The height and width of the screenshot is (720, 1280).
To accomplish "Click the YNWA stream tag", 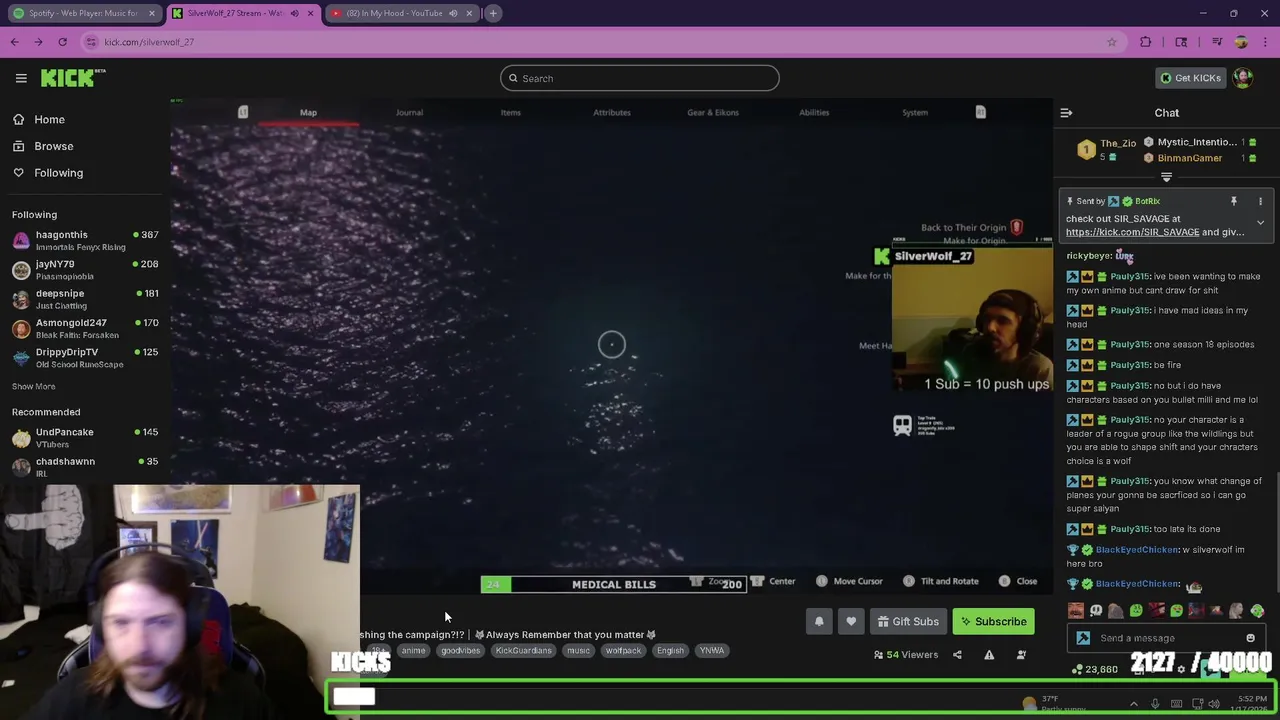I will (711, 651).
